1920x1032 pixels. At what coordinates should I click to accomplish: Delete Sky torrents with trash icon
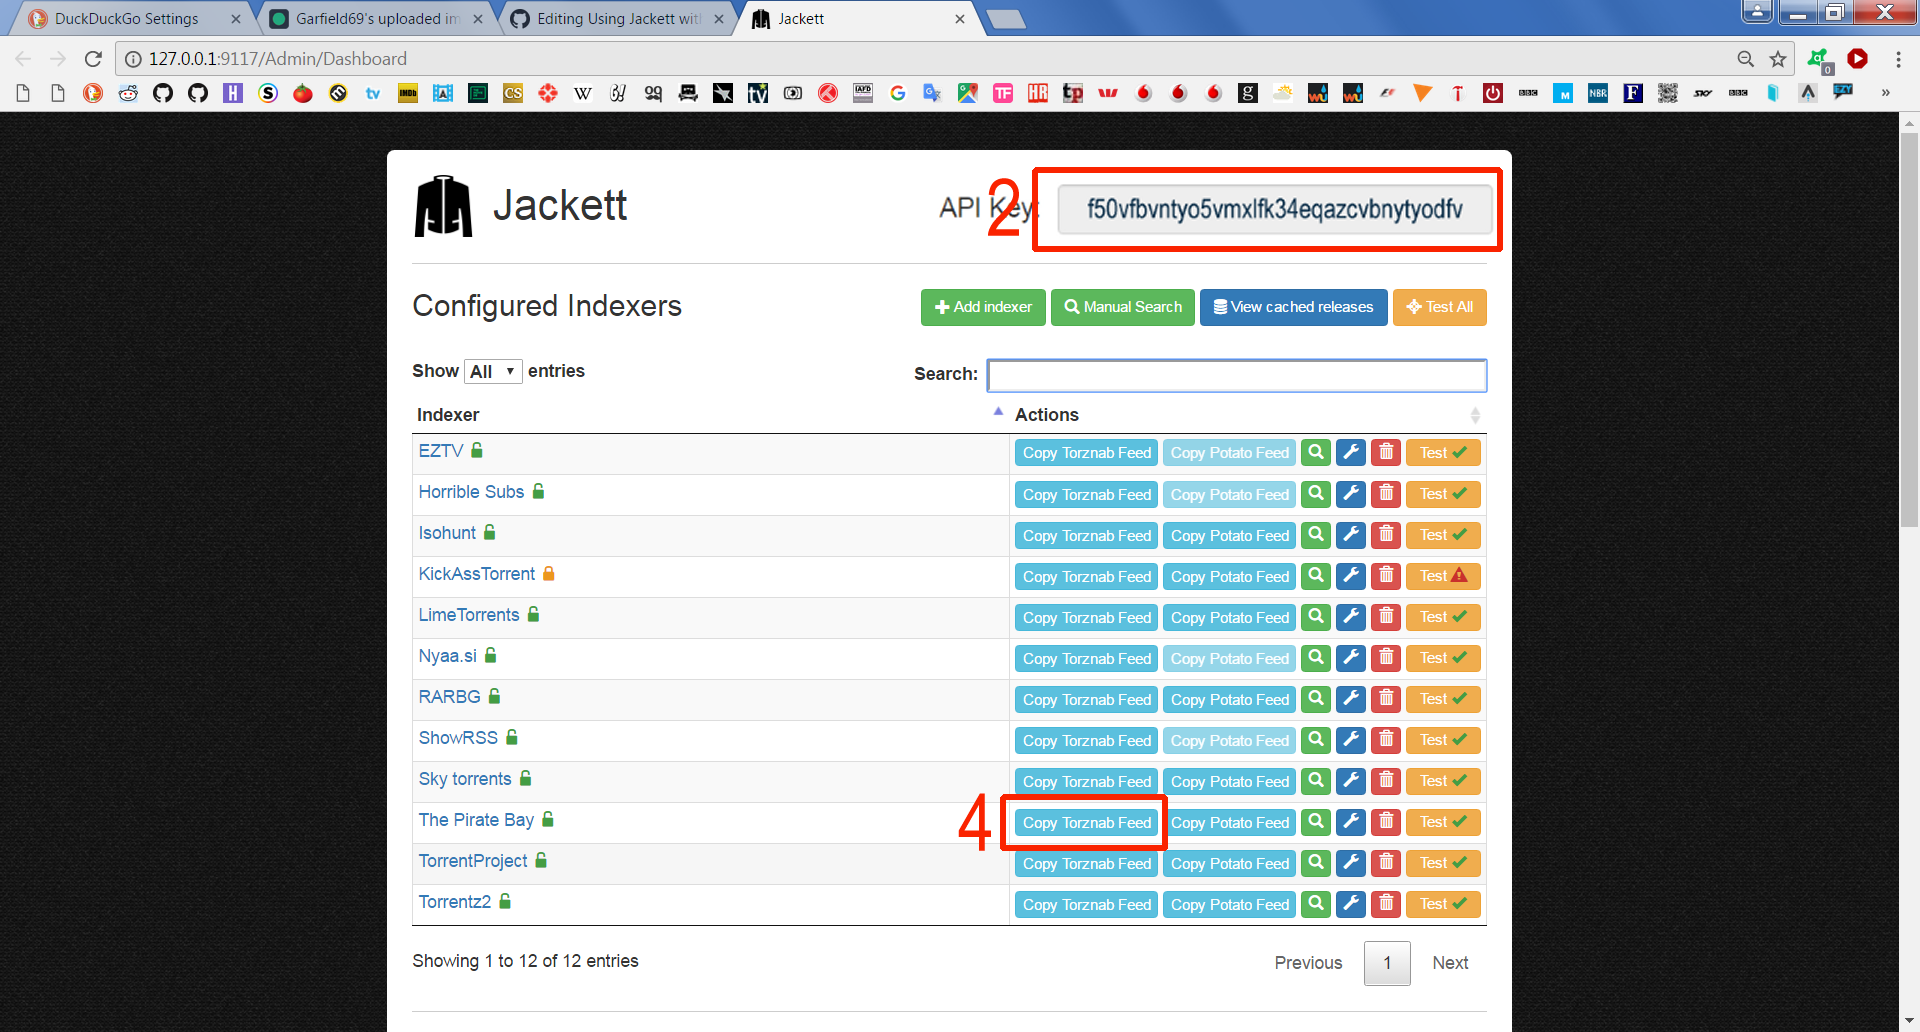(x=1386, y=781)
